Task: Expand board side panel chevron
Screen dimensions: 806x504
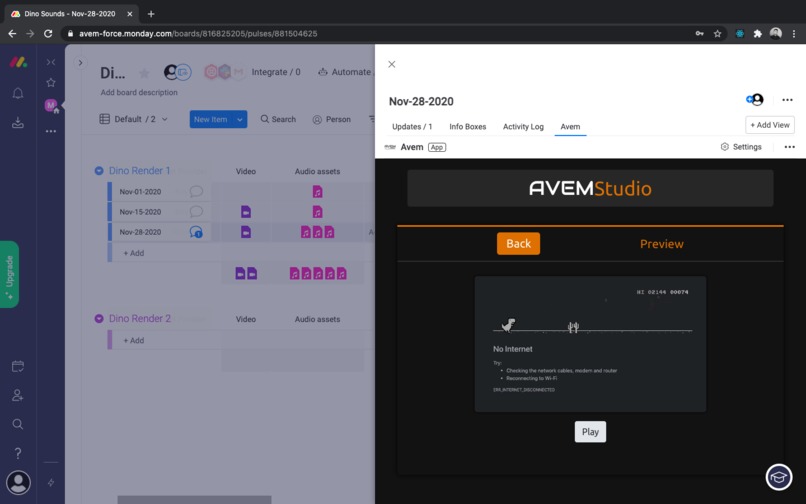Action: point(80,63)
